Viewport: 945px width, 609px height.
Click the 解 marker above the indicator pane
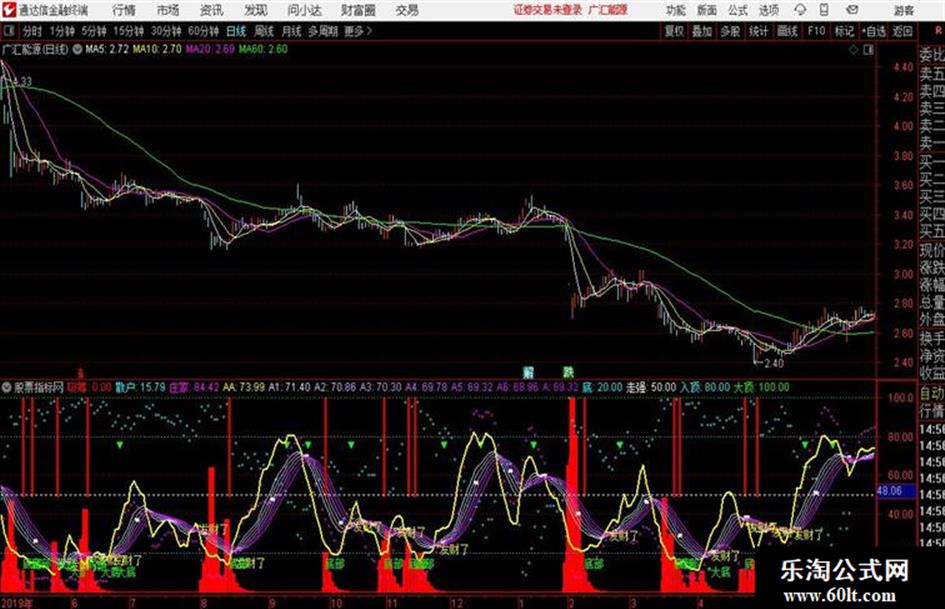tap(528, 372)
